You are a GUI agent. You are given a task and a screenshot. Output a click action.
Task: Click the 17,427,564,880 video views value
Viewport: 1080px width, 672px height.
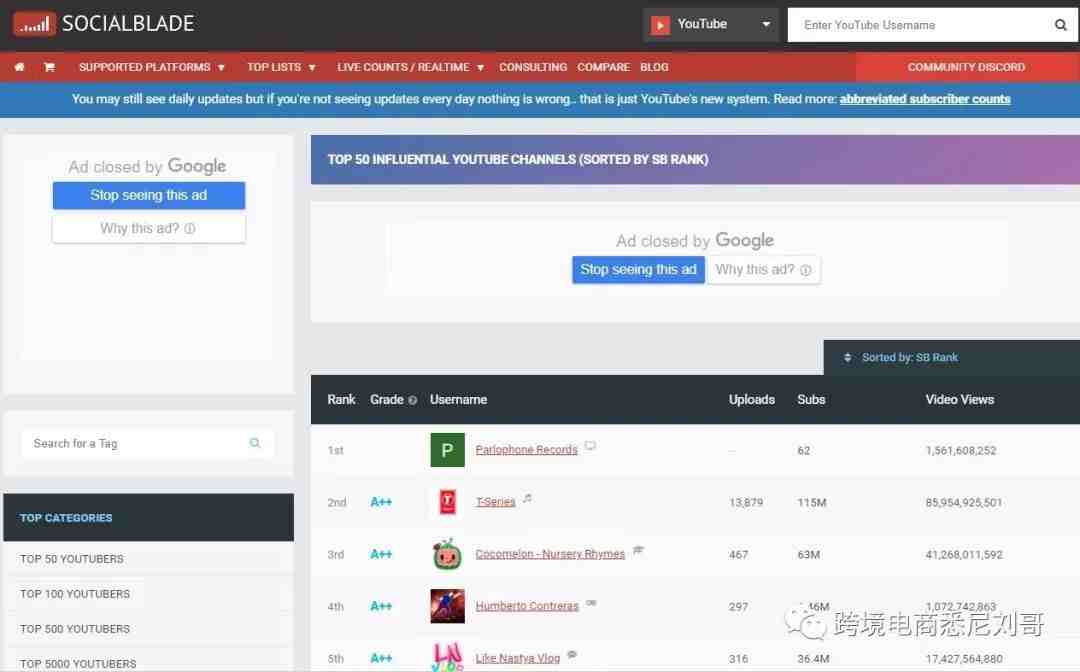coord(964,659)
